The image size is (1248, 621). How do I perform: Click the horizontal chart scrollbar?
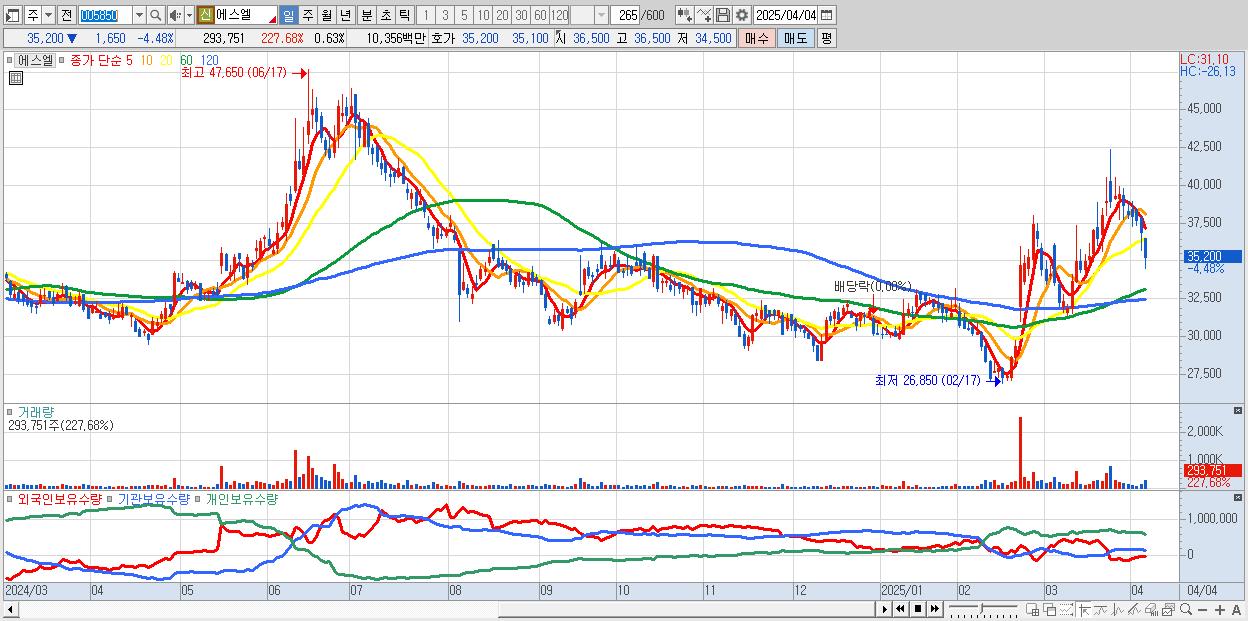tap(440, 609)
